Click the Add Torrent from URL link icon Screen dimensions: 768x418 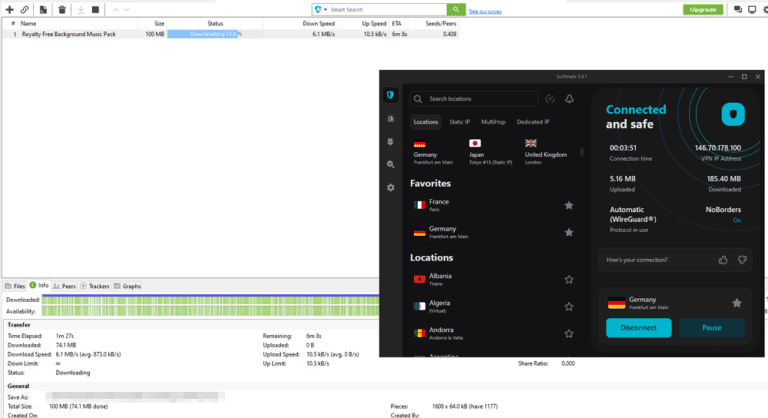pyautogui.click(x=24, y=9)
